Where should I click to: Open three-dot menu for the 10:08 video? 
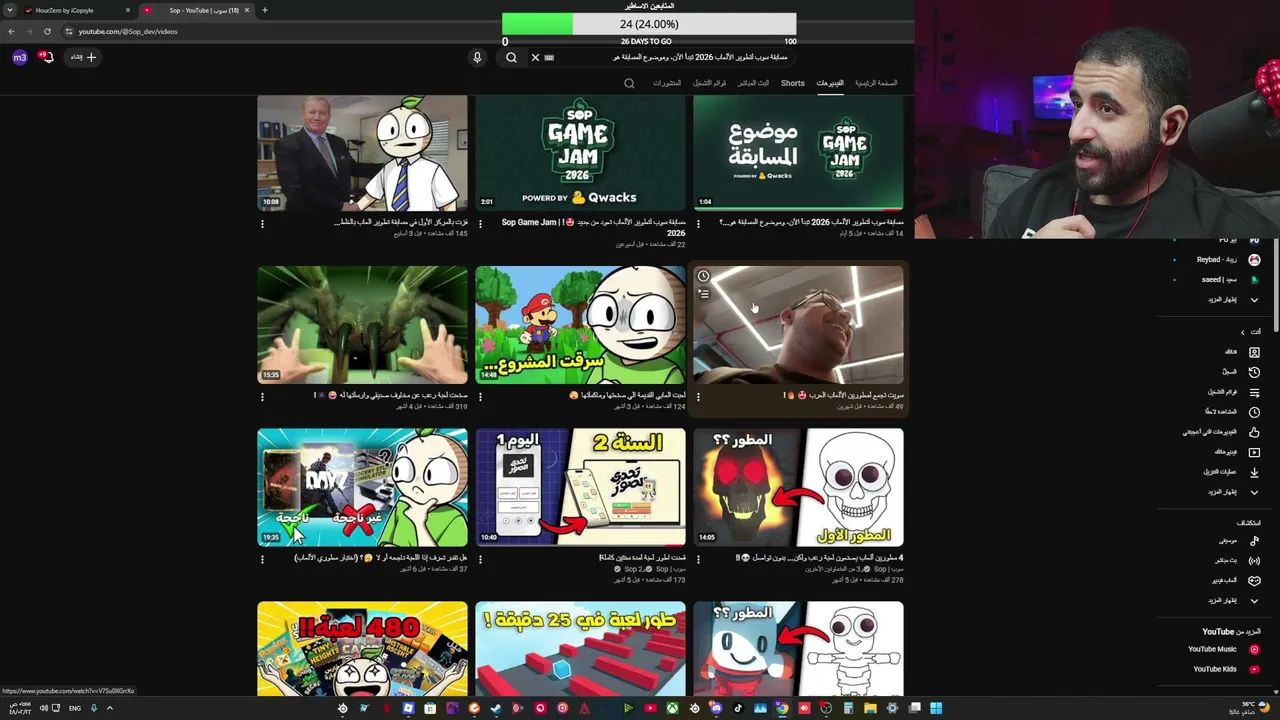[262, 224]
